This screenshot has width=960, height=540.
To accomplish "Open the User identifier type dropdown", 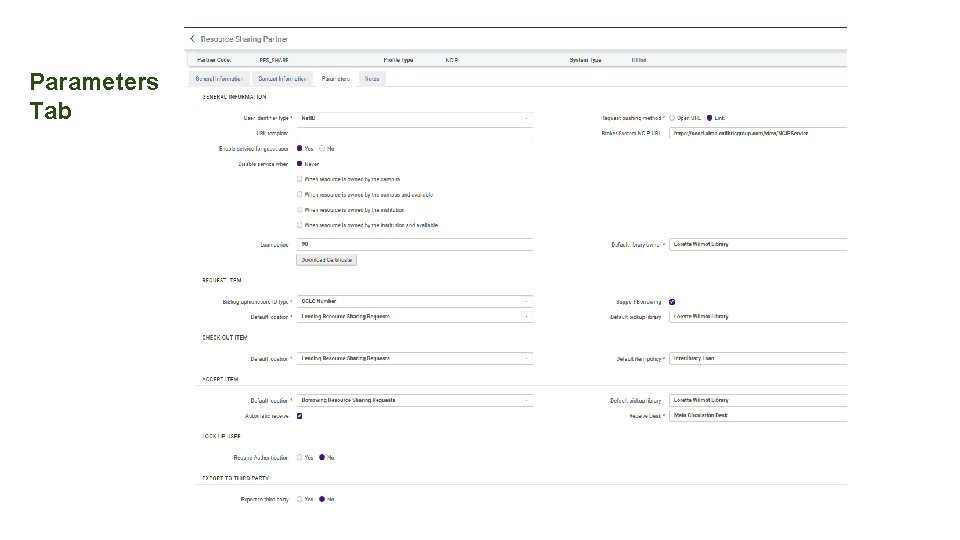I will 414,119.
